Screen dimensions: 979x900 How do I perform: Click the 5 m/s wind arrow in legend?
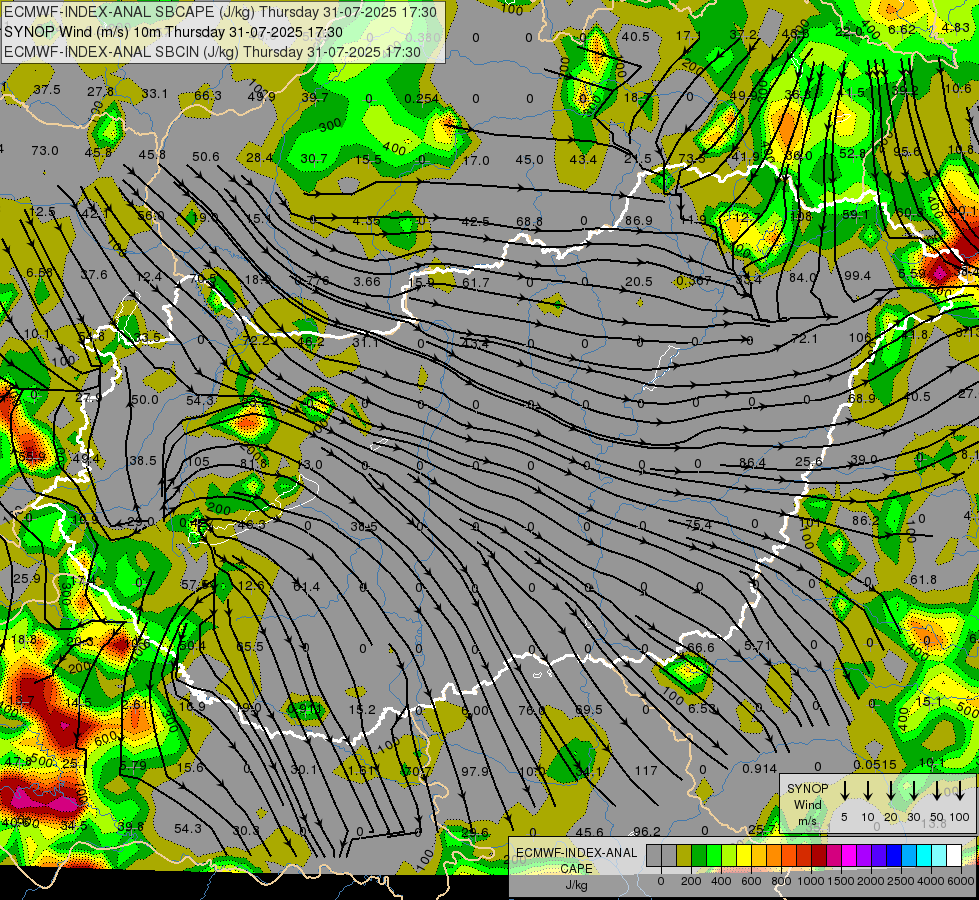tap(844, 791)
